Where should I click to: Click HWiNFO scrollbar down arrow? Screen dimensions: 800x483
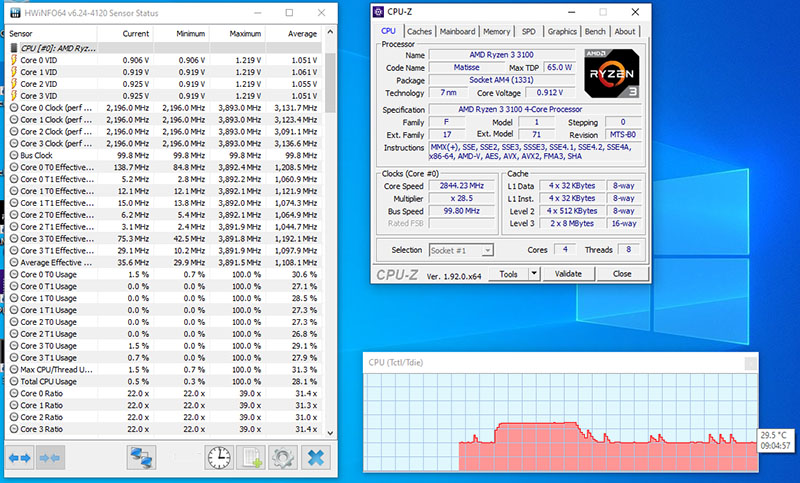point(330,433)
